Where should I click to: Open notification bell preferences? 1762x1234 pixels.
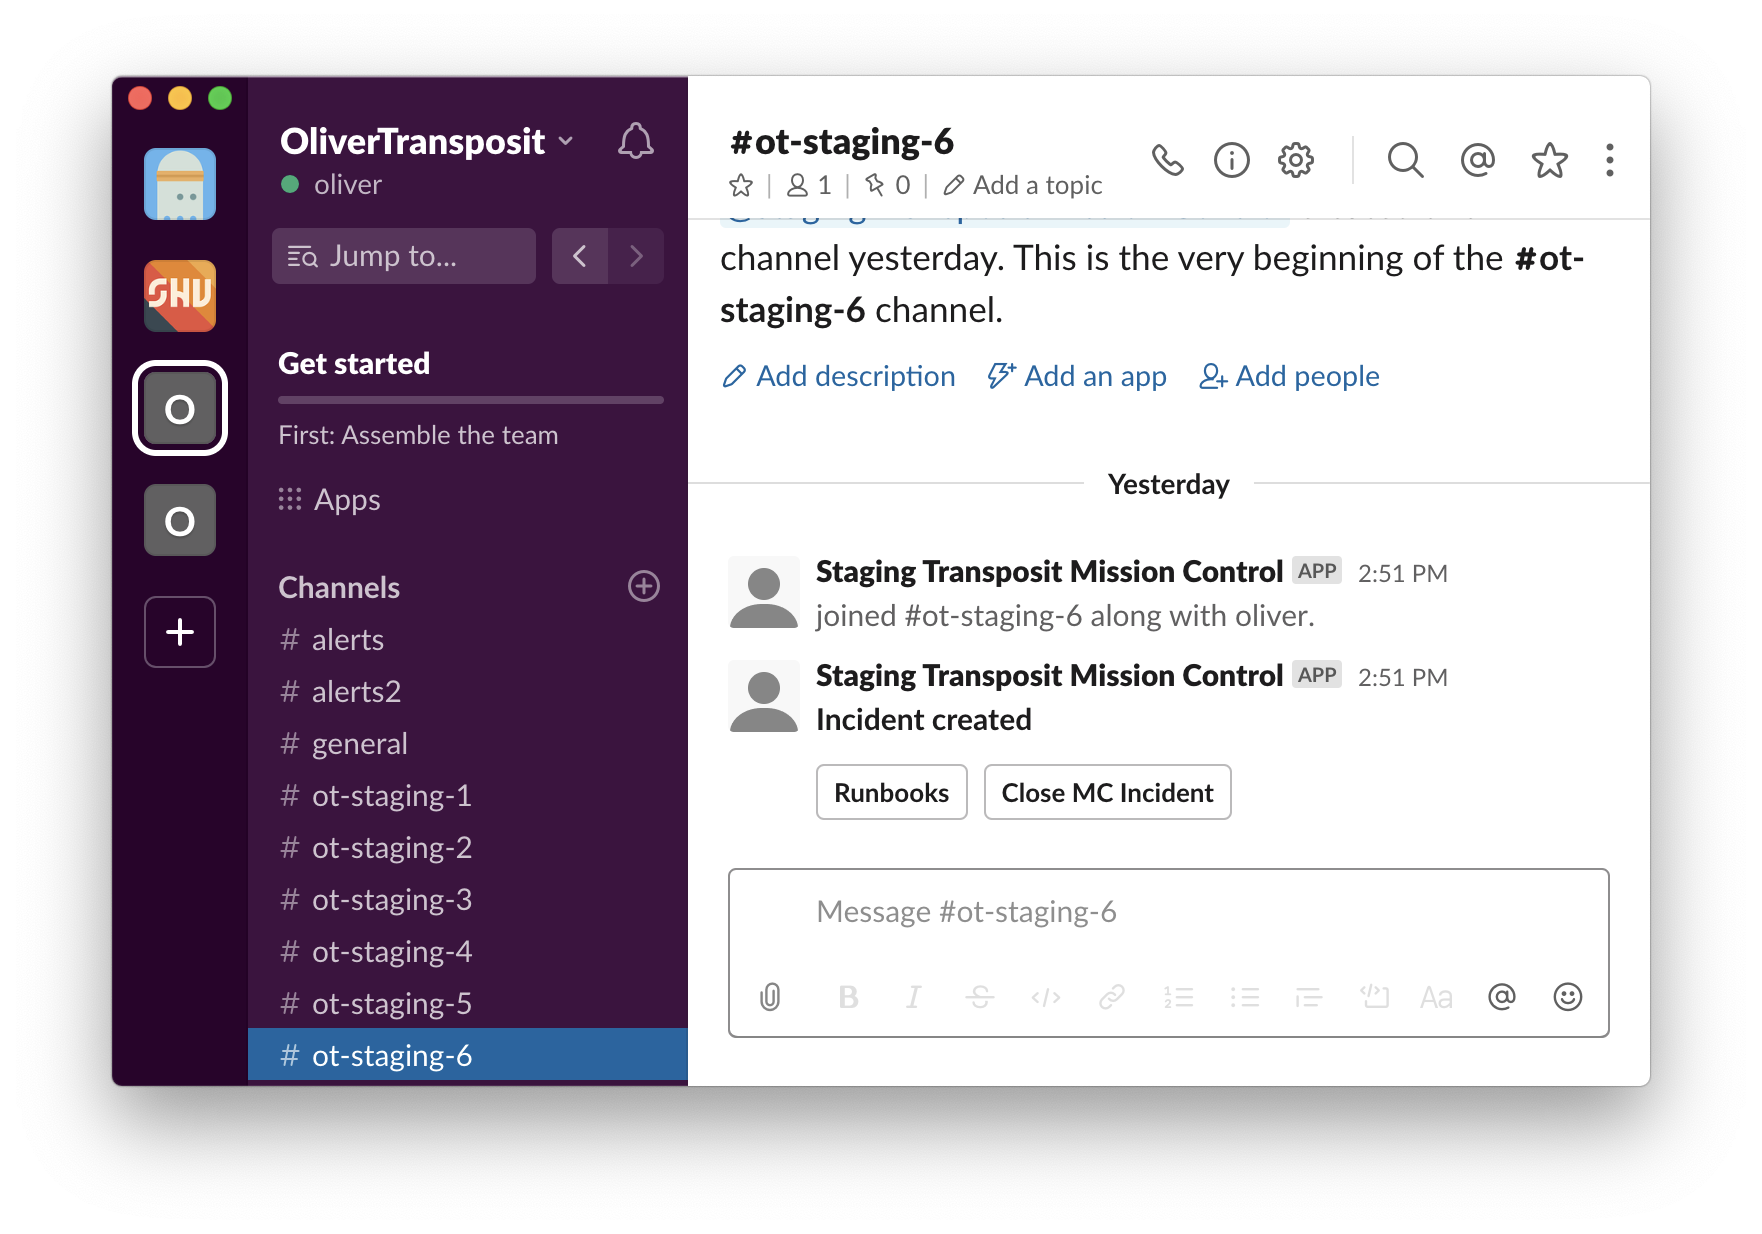635,141
